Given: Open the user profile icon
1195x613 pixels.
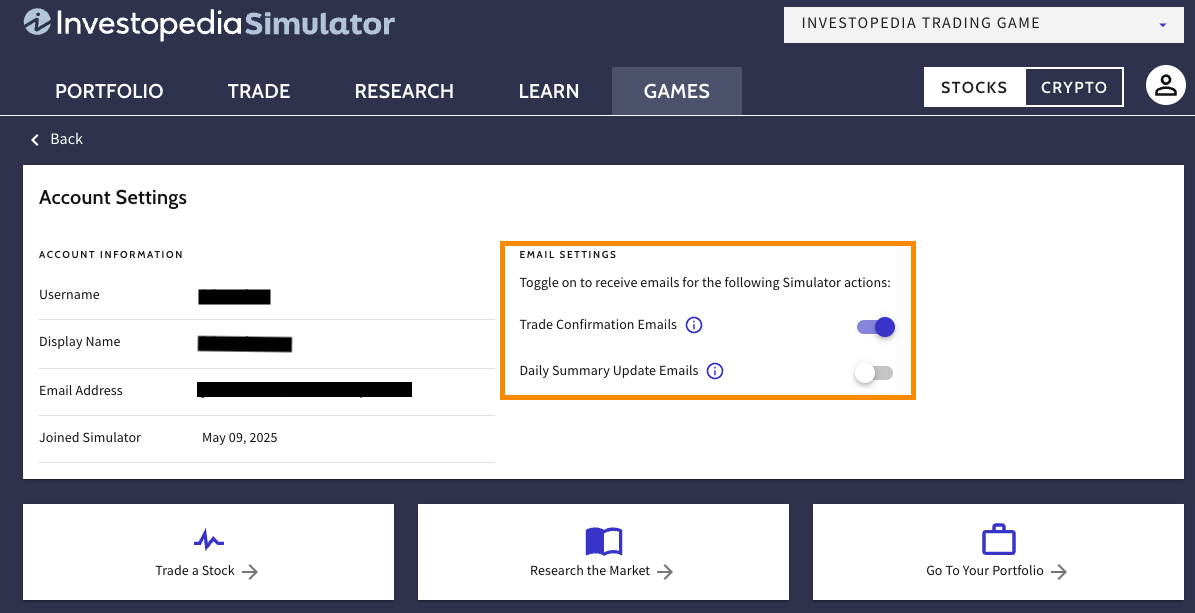Looking at the screenshot, I should [x=1165, y=86].
